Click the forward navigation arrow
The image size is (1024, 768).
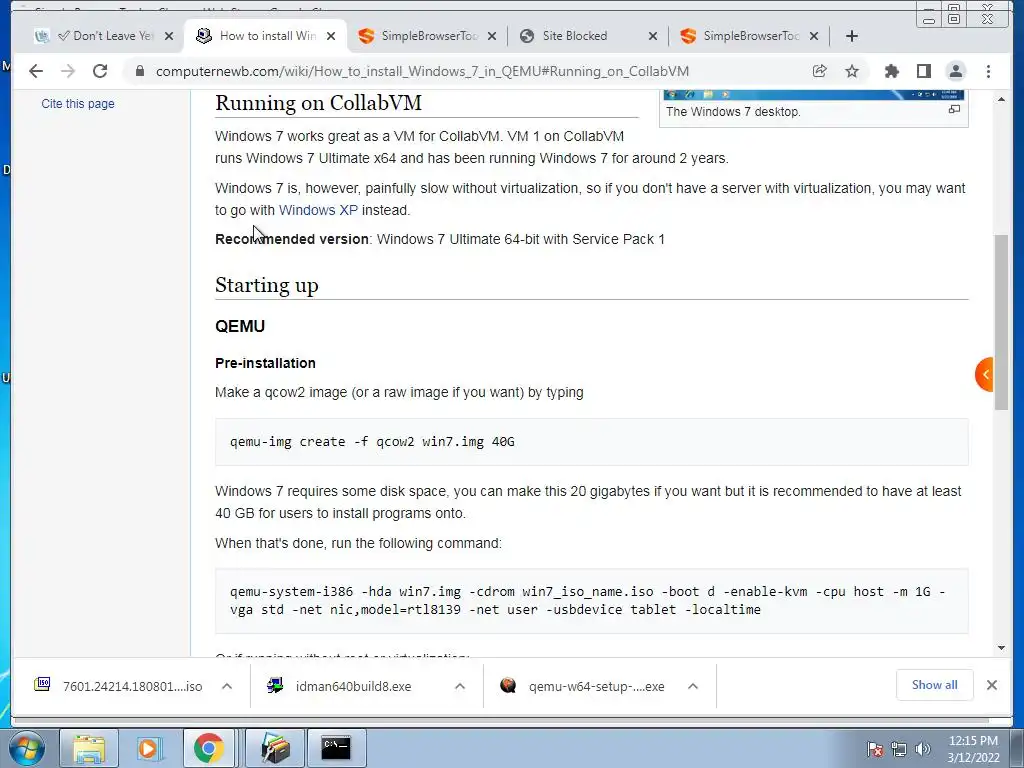(68, 71)
